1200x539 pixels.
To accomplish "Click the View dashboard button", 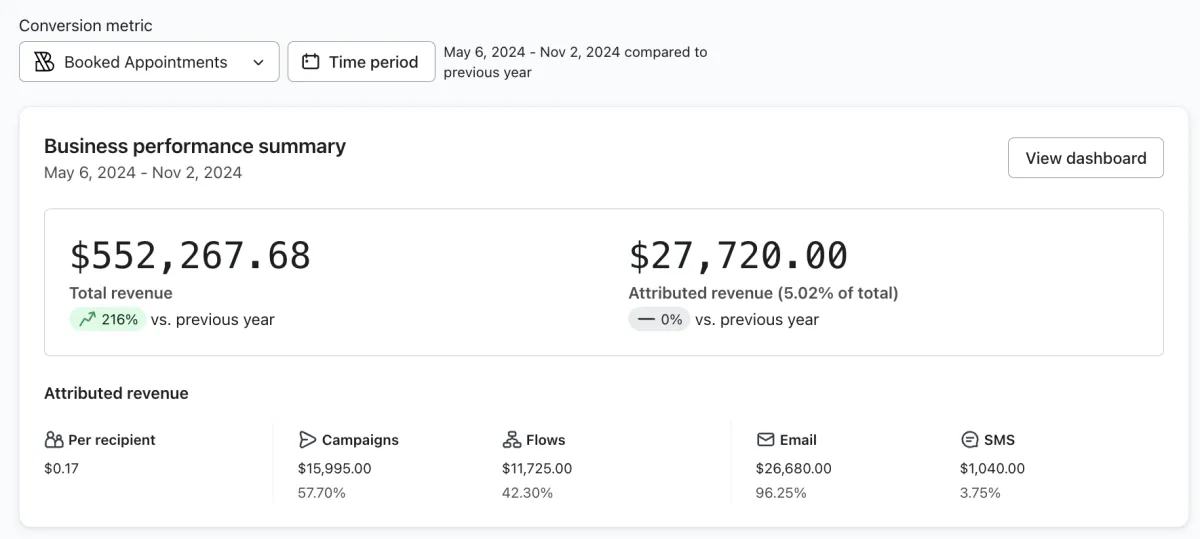I will (x=1085, y=158).
